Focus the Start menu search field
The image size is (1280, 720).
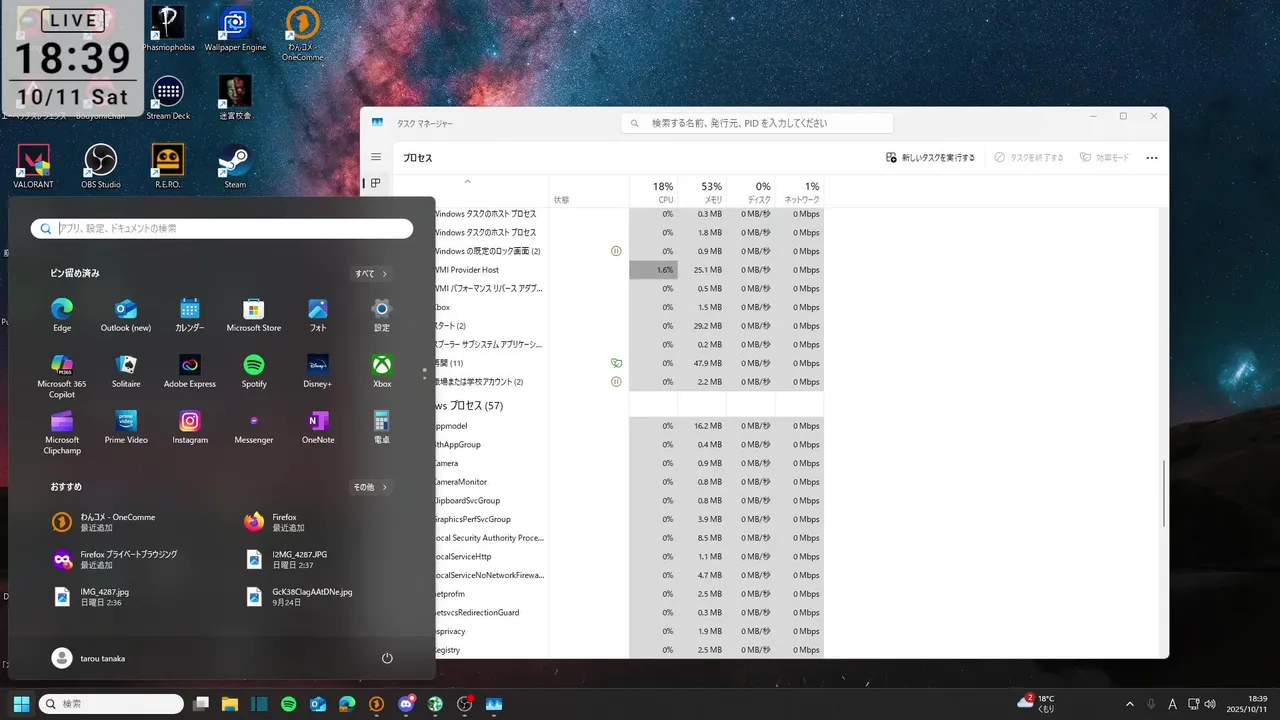point(222,229)
